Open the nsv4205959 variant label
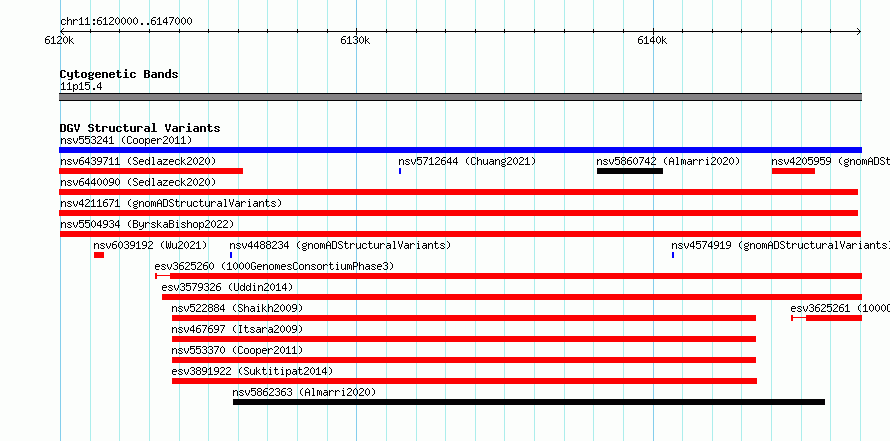 pyautogui.click(x=830, y=161)
